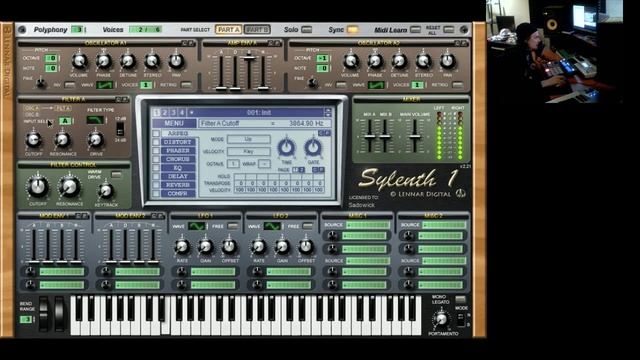Open Oscillator A2 Wave selector
The image size is (640, 360).
click(376, 85)
